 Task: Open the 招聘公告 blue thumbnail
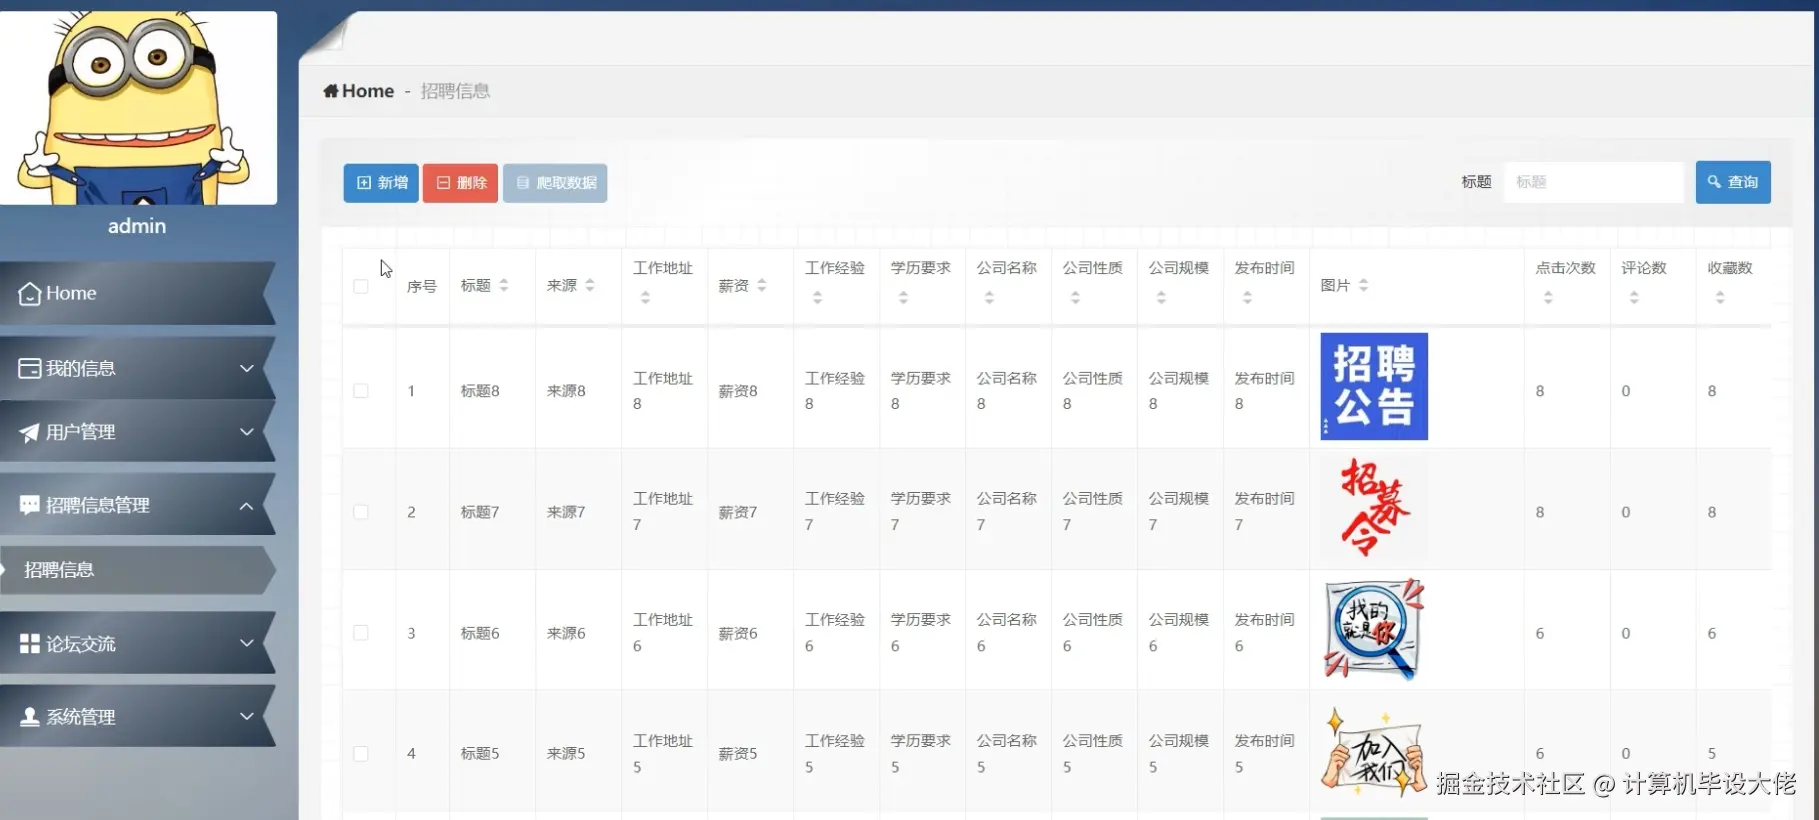[1374, 386]
